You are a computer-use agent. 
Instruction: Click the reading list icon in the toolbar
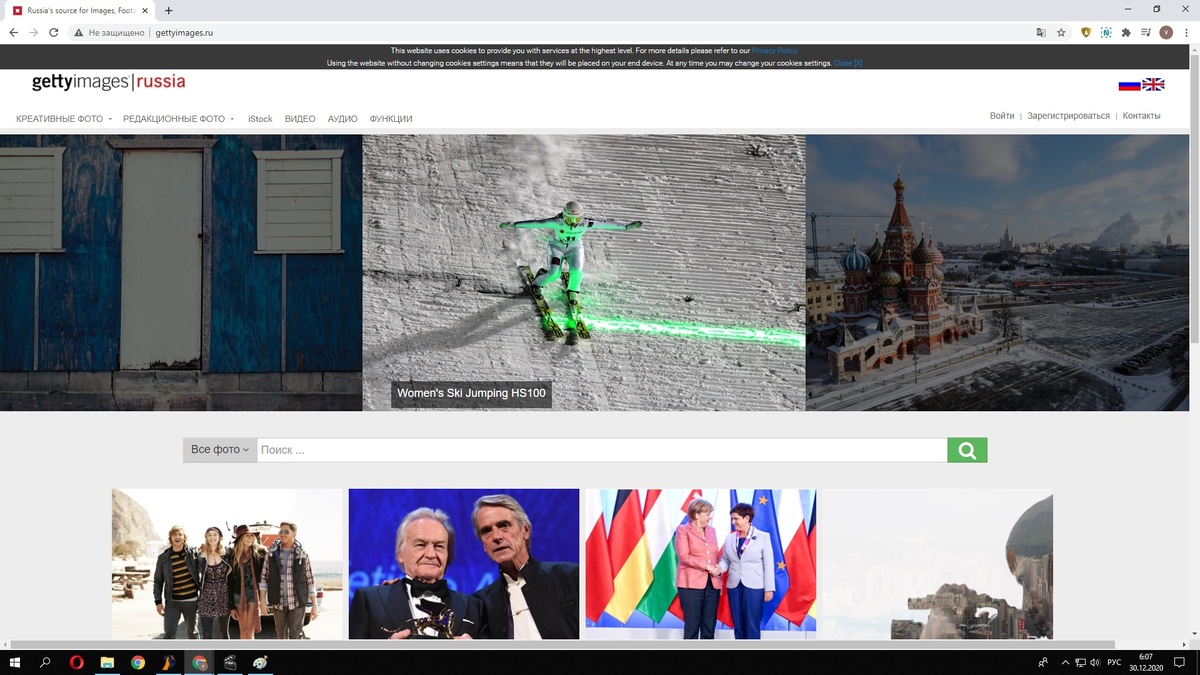pyautogui.click(x=1145, y=31)
